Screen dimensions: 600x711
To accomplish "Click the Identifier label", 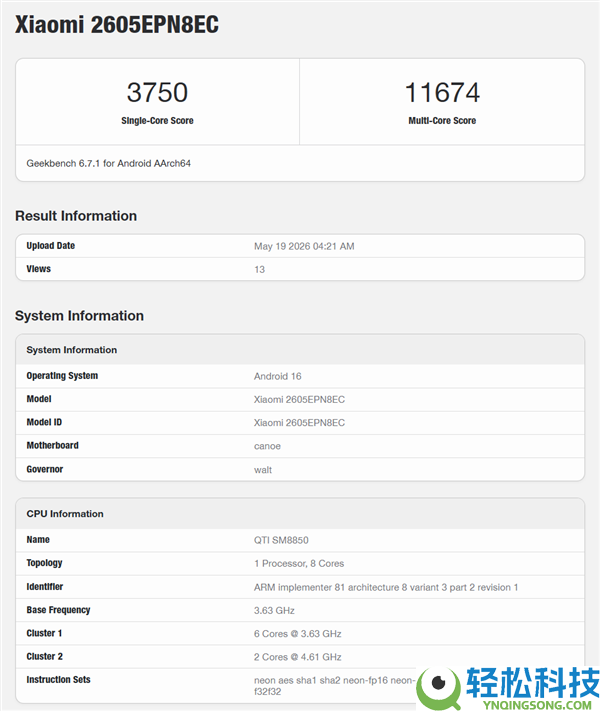I will 44,587.
